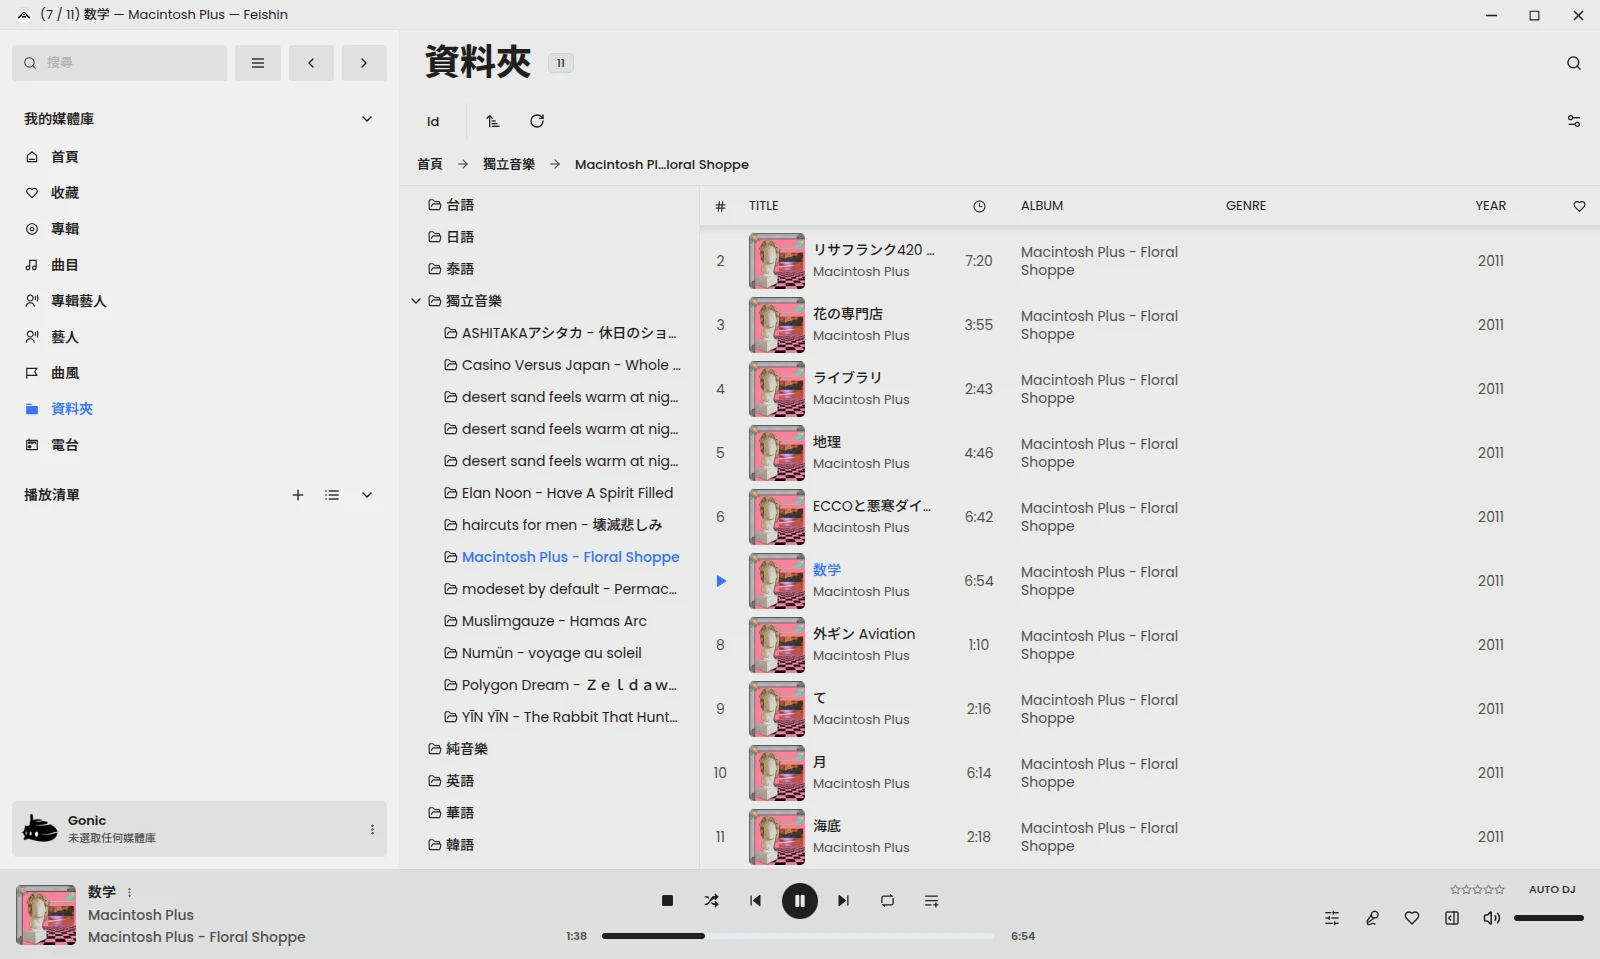Open the playlist list view icon

point(332,495)
